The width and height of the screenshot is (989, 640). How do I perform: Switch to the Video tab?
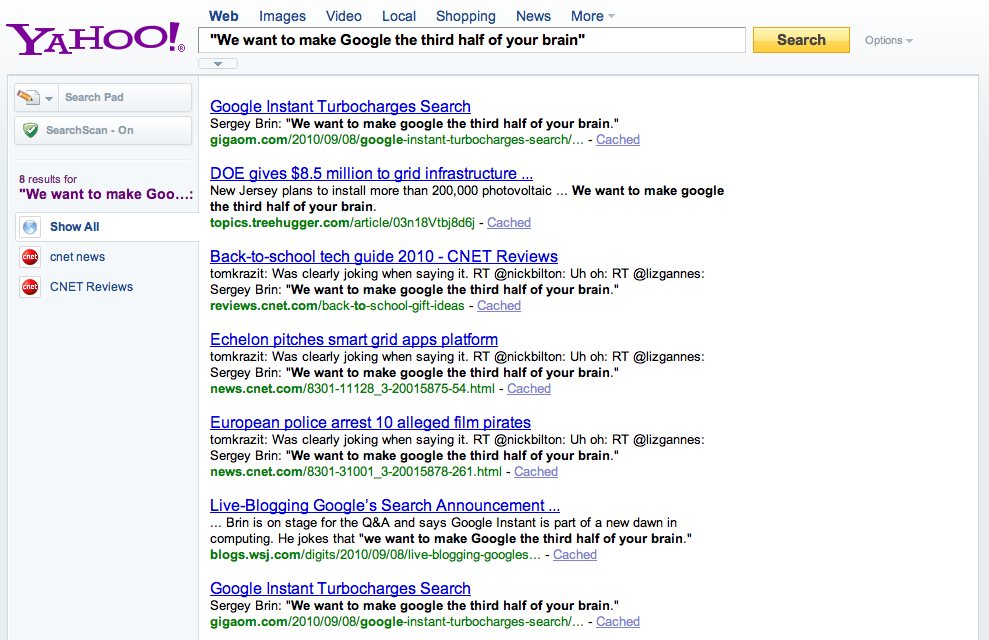click(344, 16)
